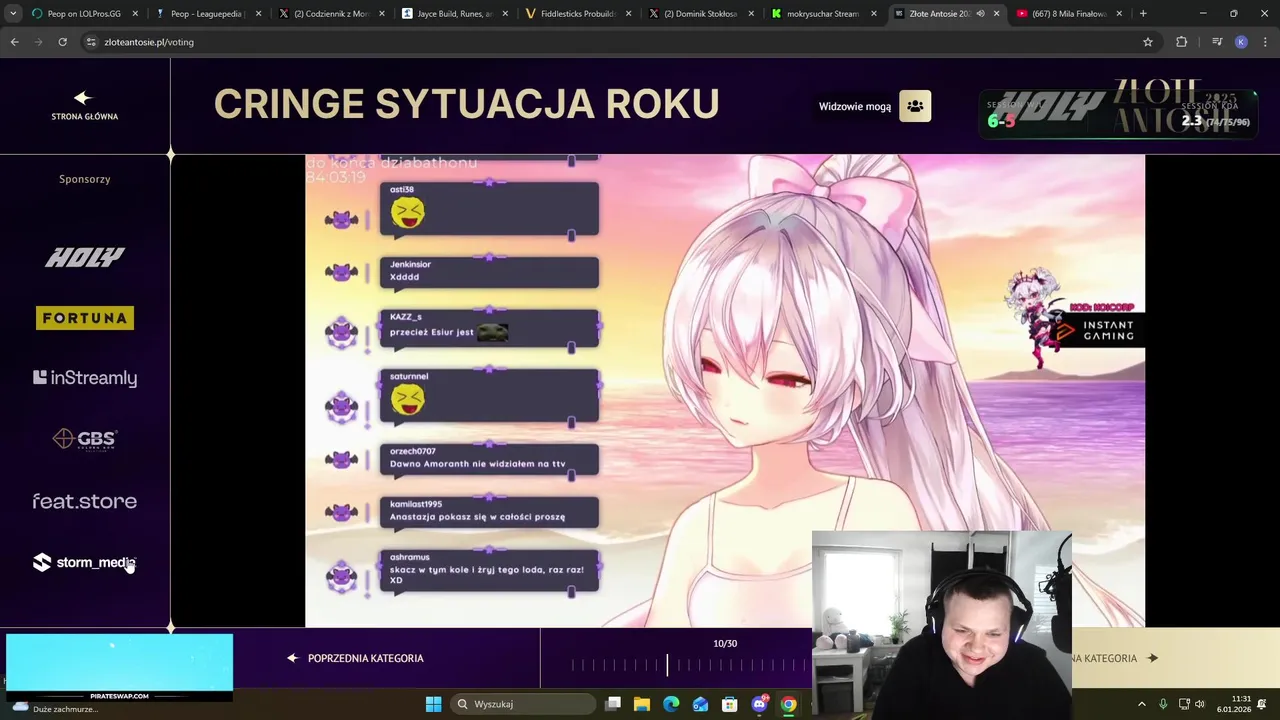Click browser back arrow
Image resolution: width=1280 pixels, height=720 pixels.
click(x=14, y=42)
